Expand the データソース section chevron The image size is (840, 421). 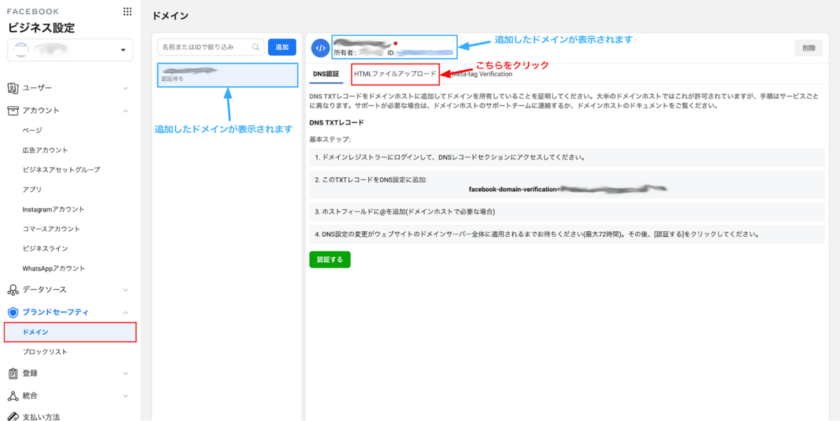(x=126, y=290)
